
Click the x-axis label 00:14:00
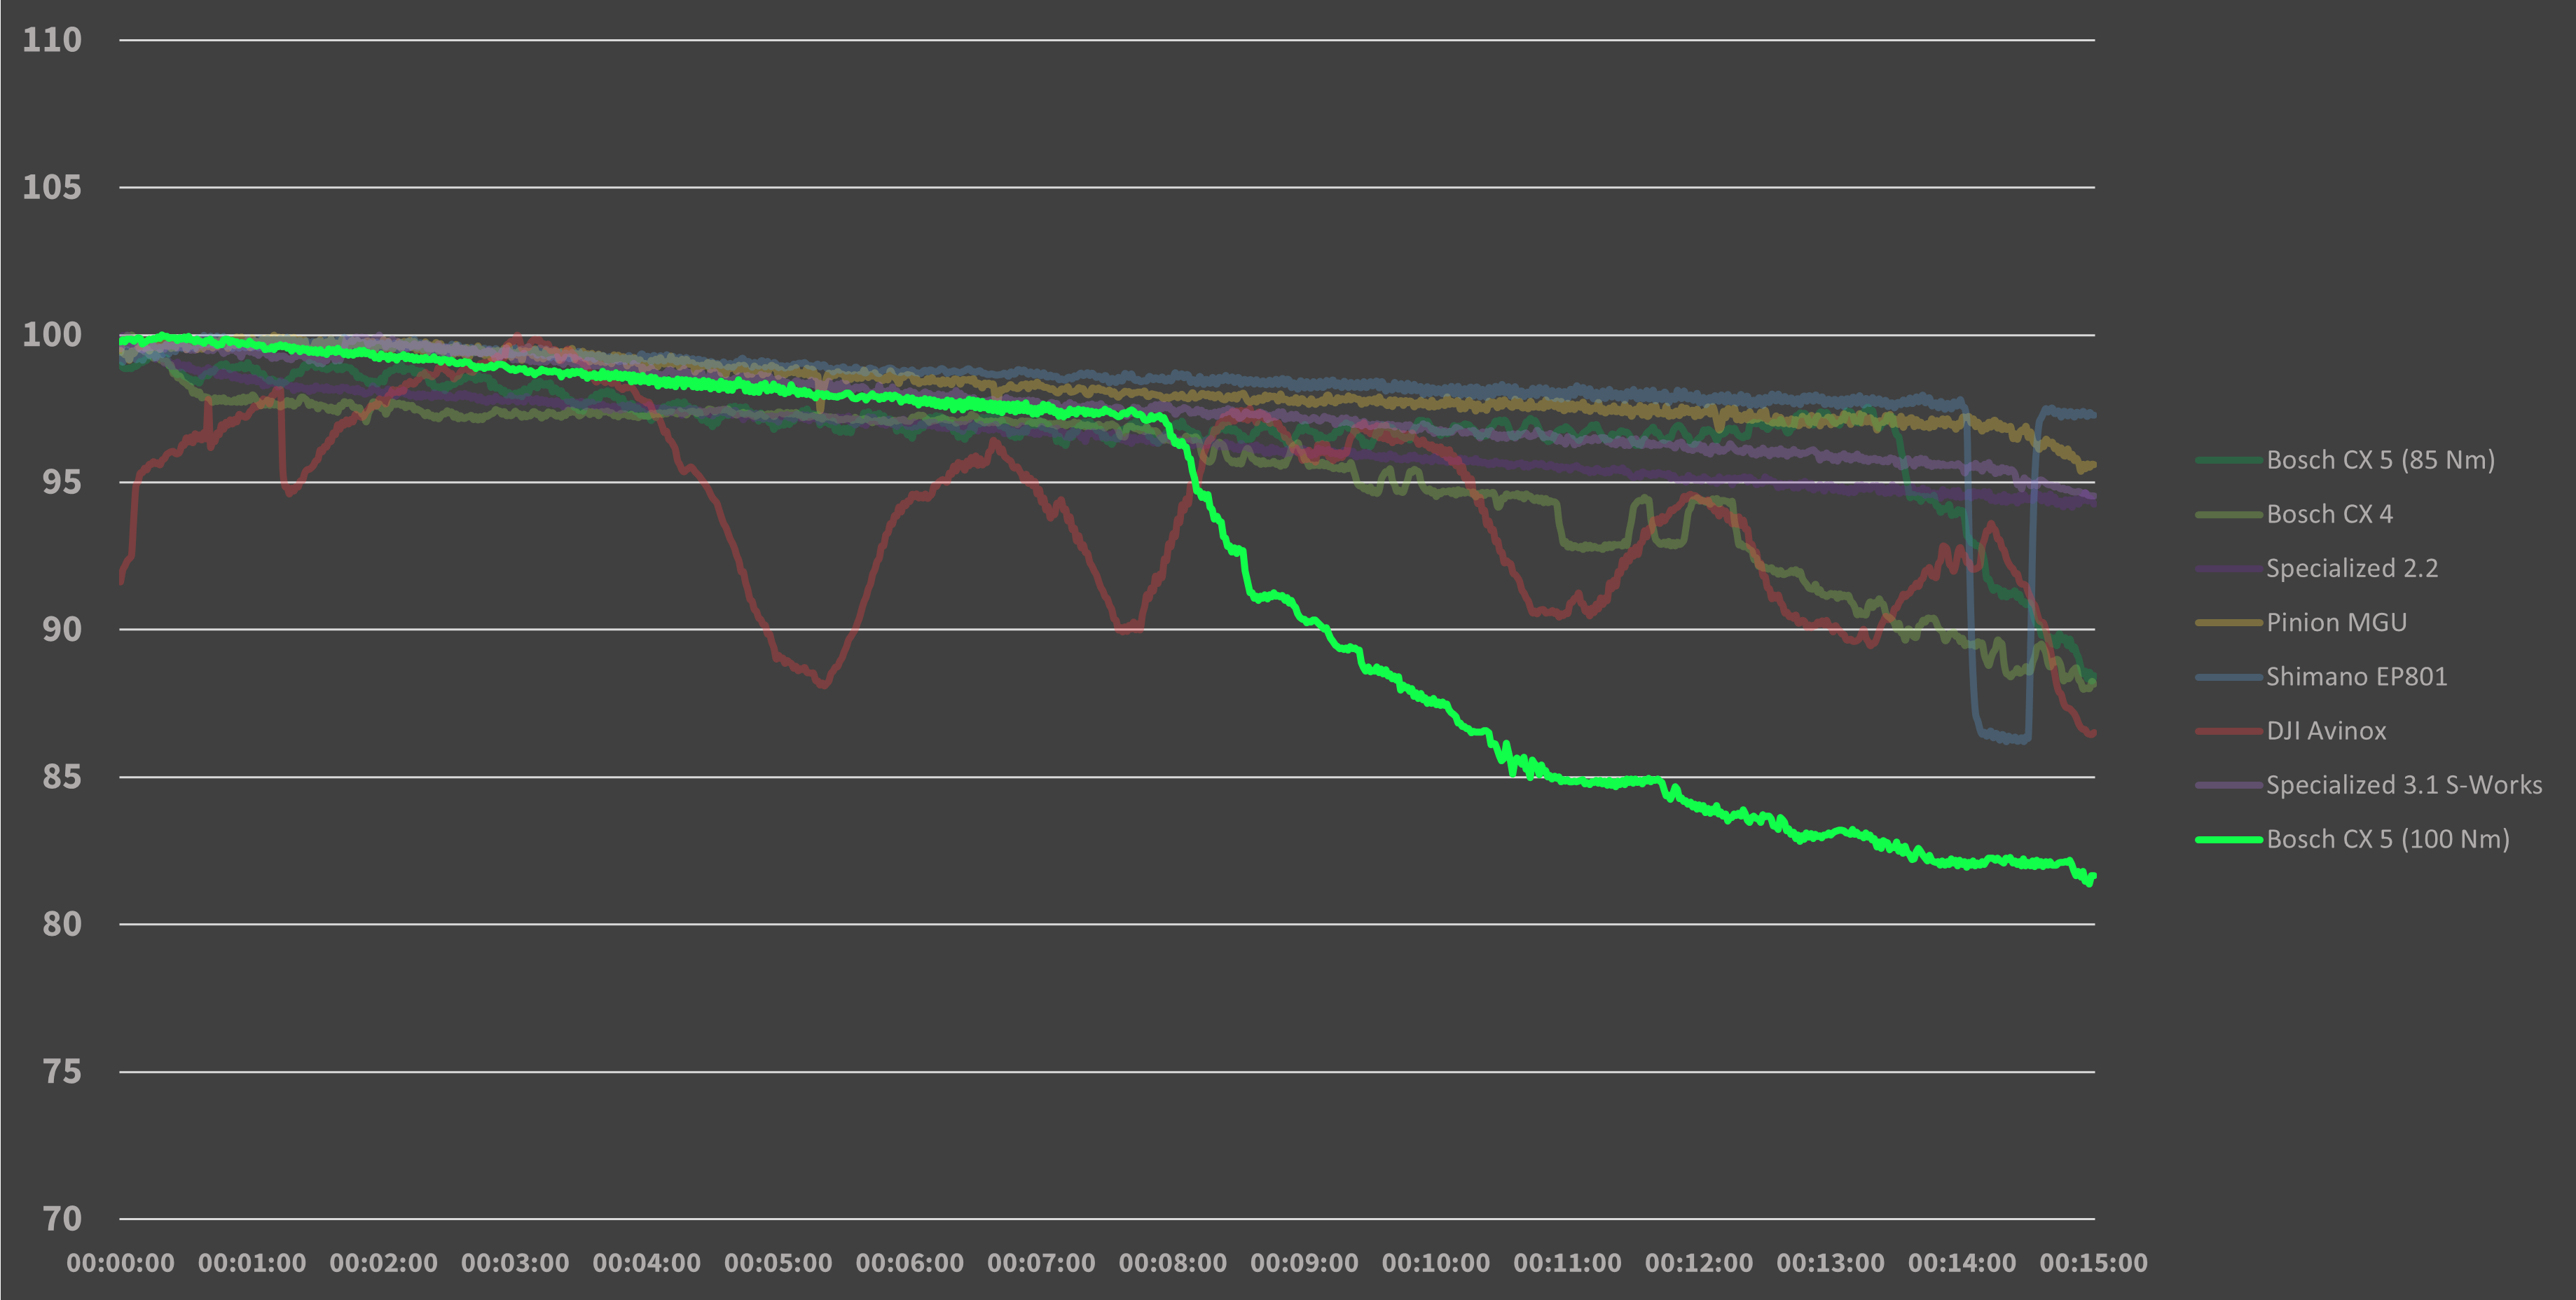[1962, 1263]
